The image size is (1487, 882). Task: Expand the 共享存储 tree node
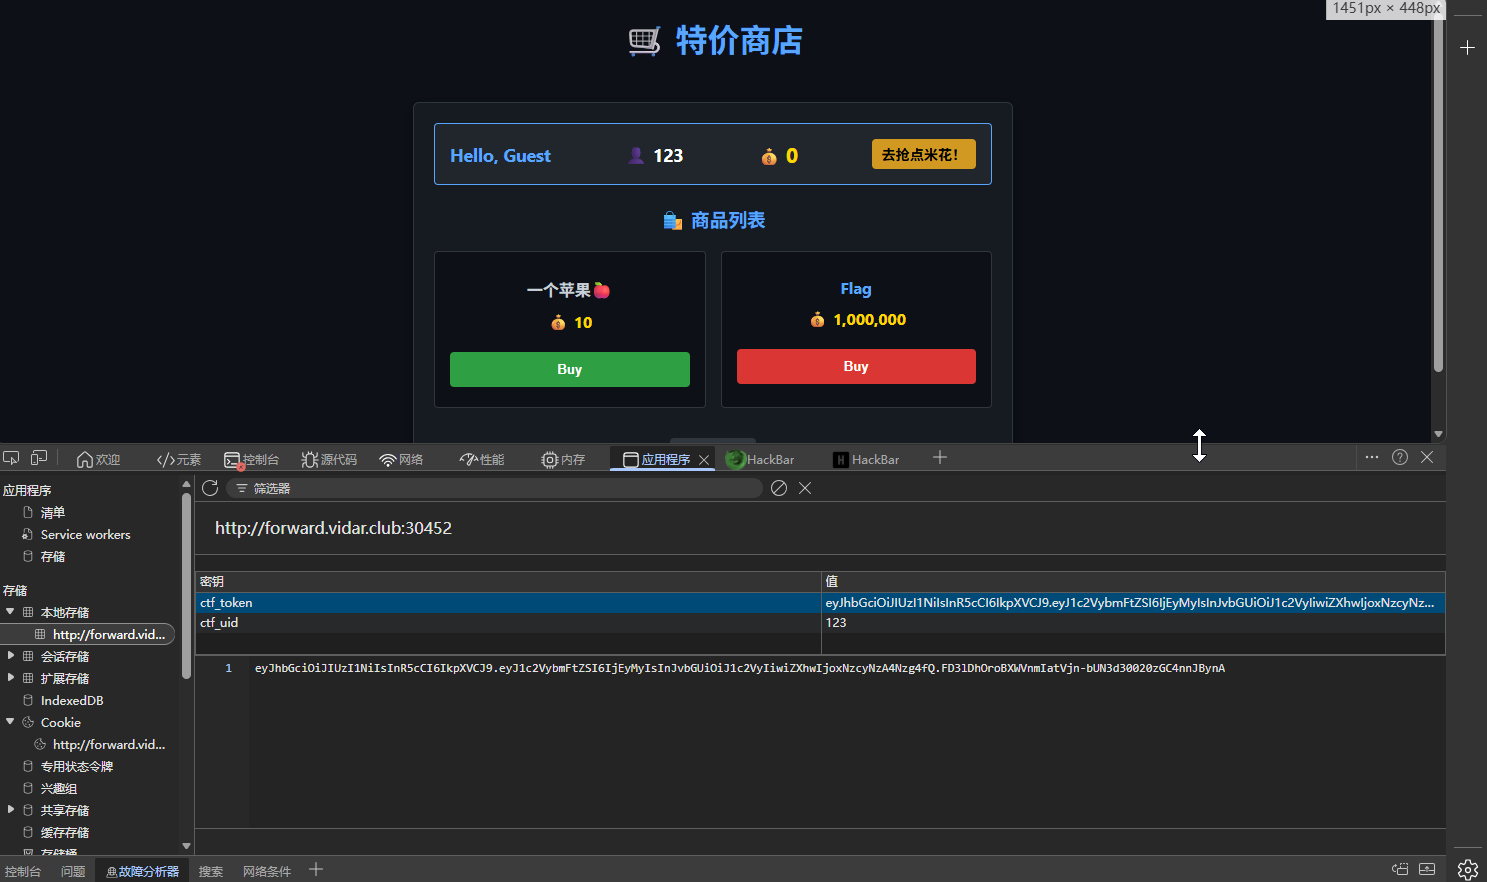coord(10,810)
